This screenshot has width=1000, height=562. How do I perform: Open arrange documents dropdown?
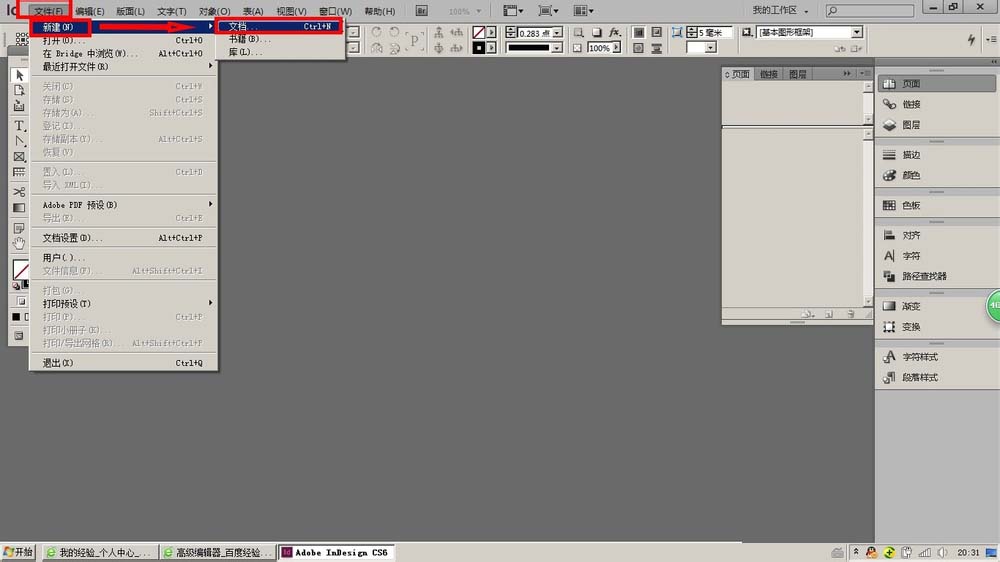pos(584,11)
